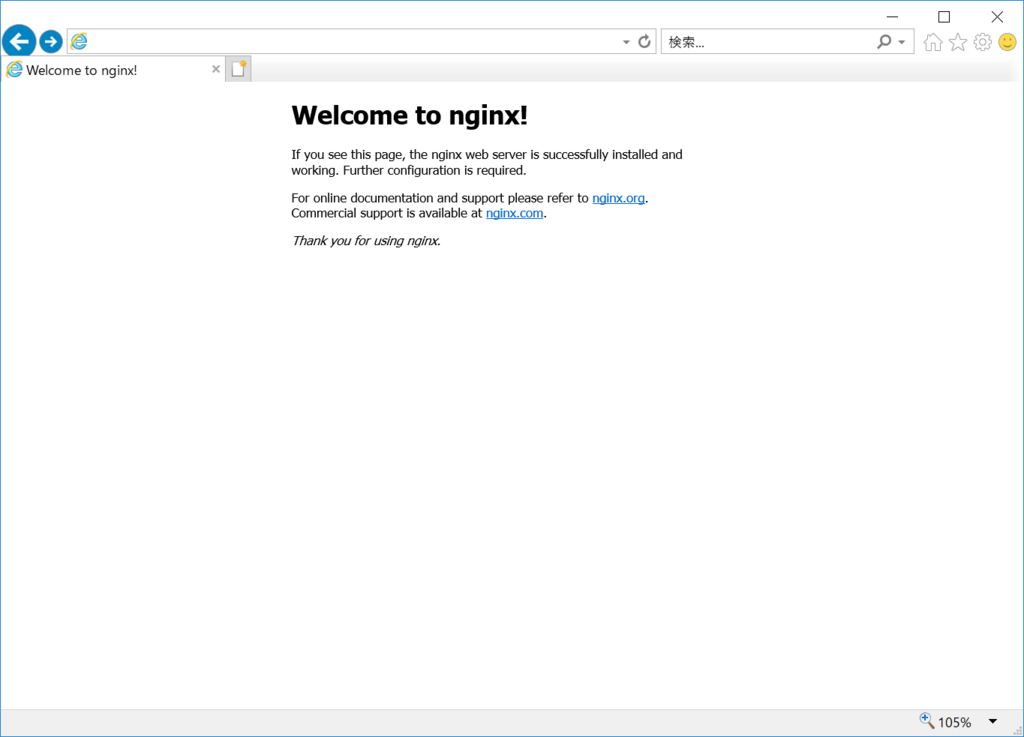1024x737 pixels.
Task: Click the 105% zoom value
Action: [954, 722]
